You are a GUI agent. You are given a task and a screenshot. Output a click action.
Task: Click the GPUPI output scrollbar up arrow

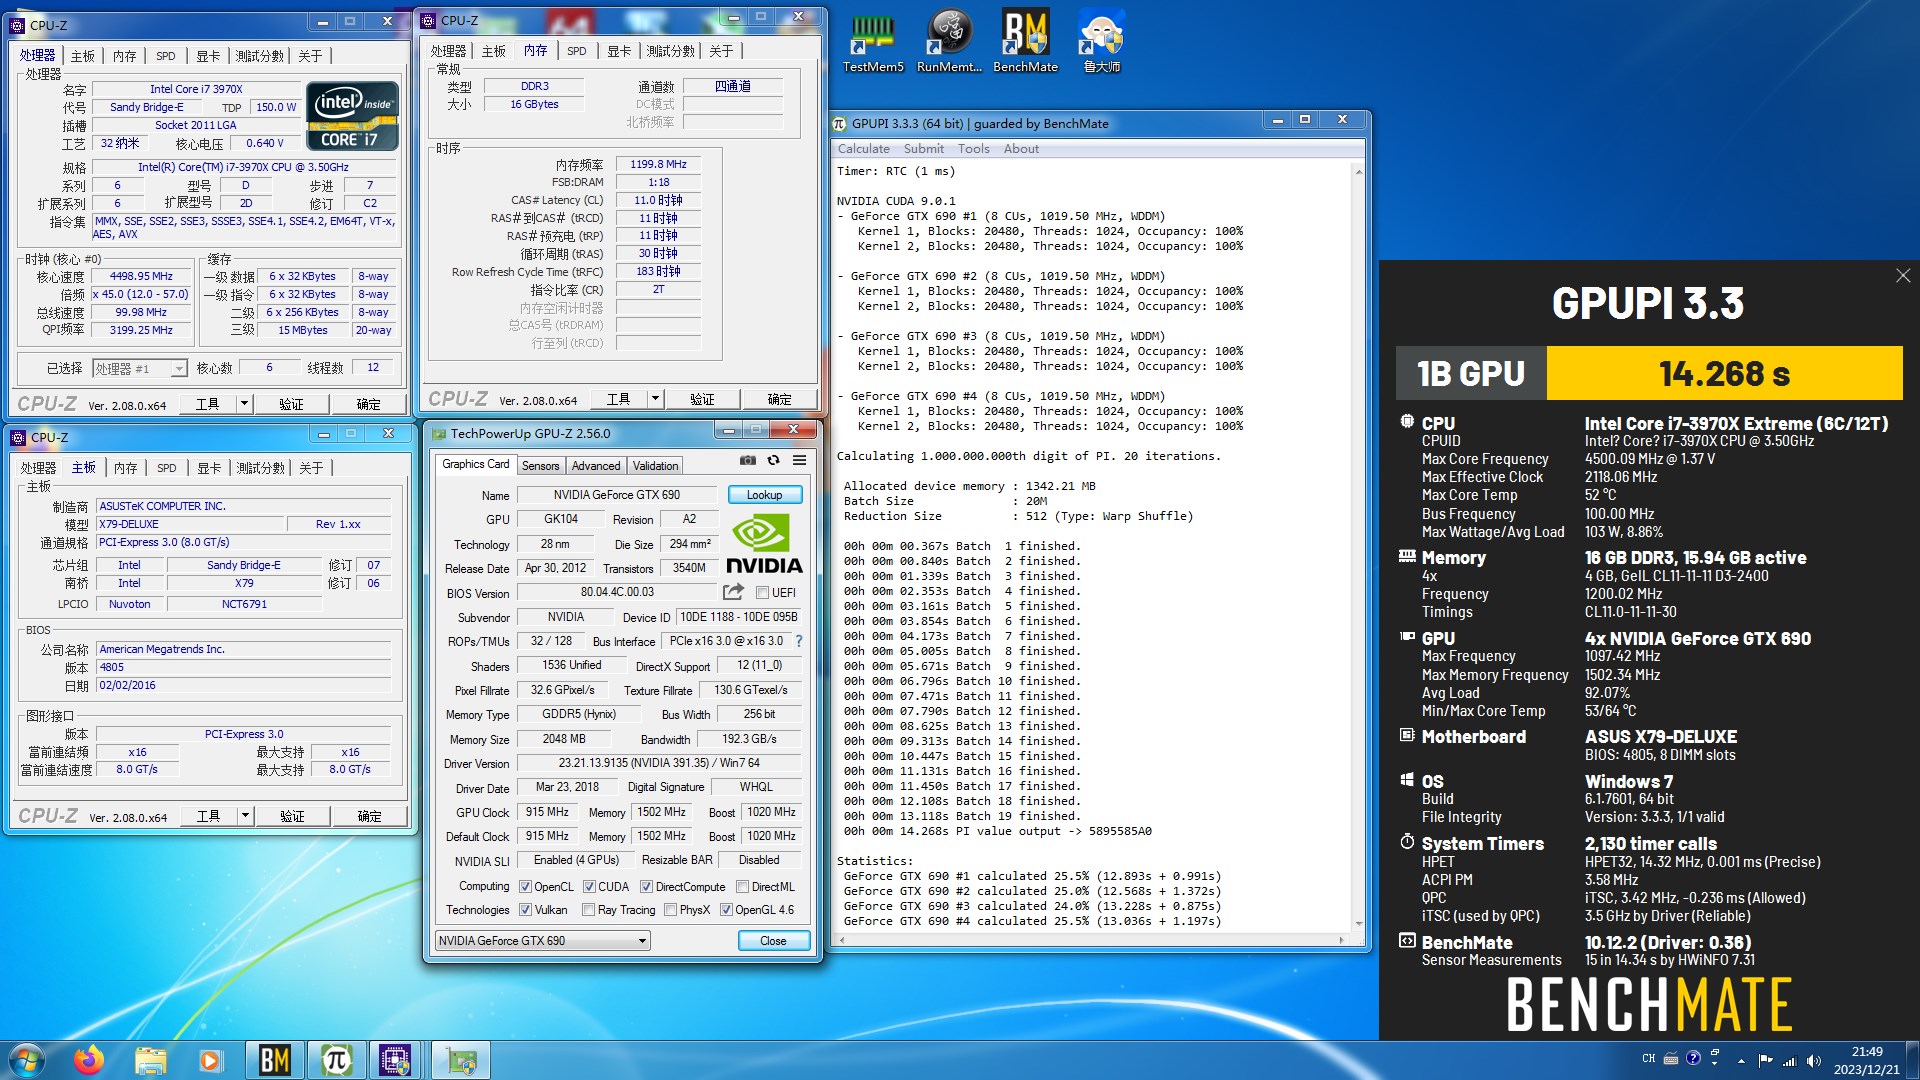(x=1358, y=172)
